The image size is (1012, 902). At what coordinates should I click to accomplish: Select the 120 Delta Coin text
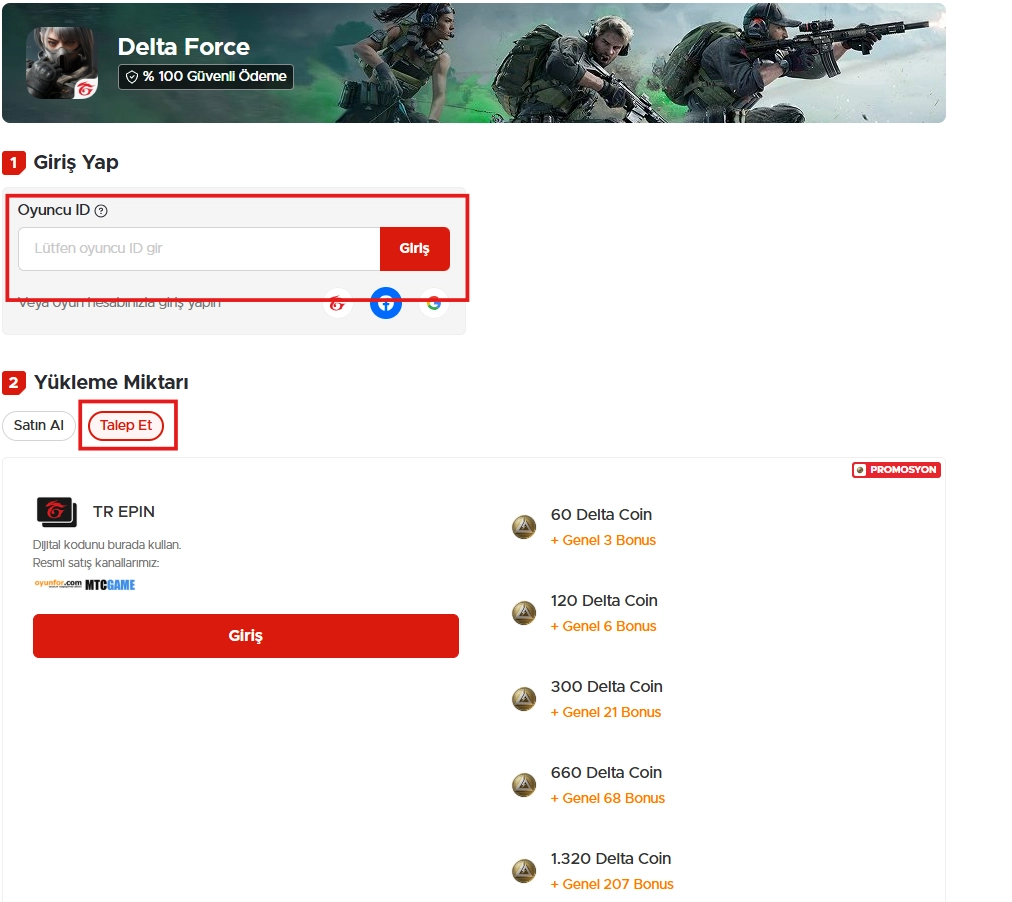tap(604, 600)
